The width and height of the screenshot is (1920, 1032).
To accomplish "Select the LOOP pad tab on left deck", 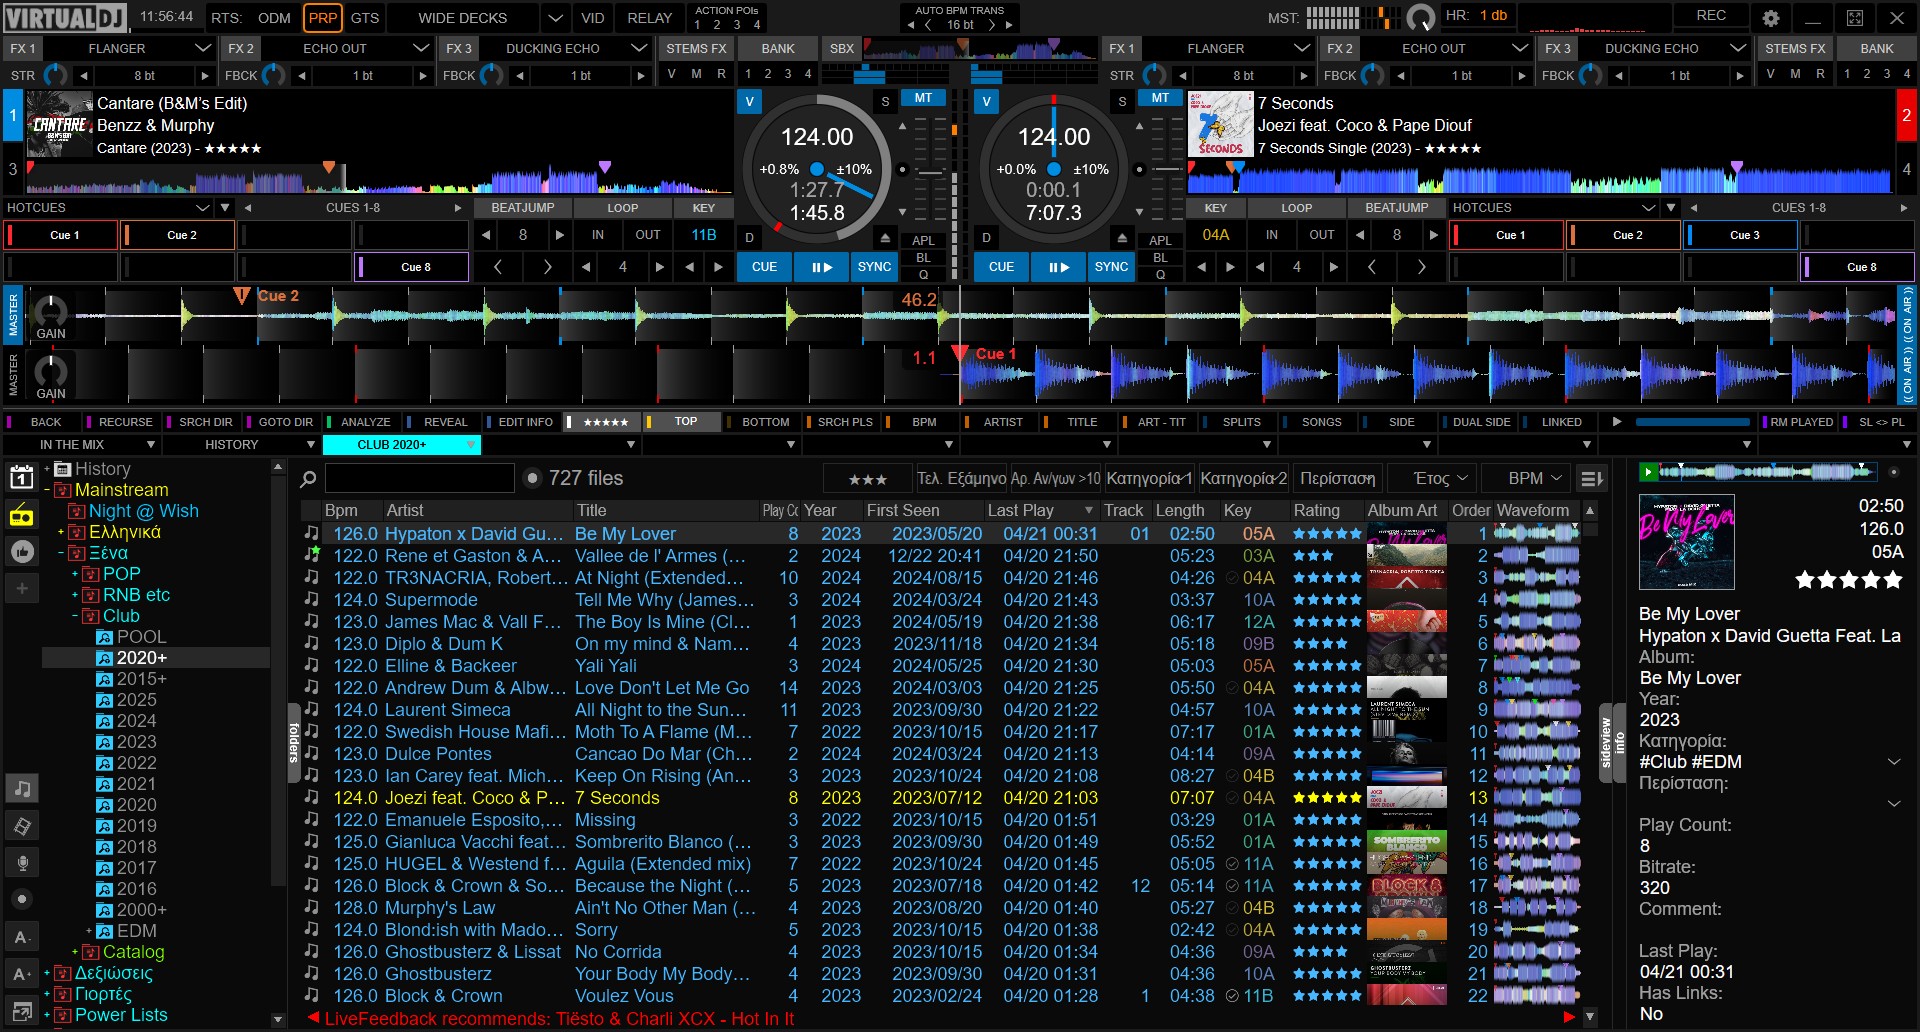I will [622, 208].
